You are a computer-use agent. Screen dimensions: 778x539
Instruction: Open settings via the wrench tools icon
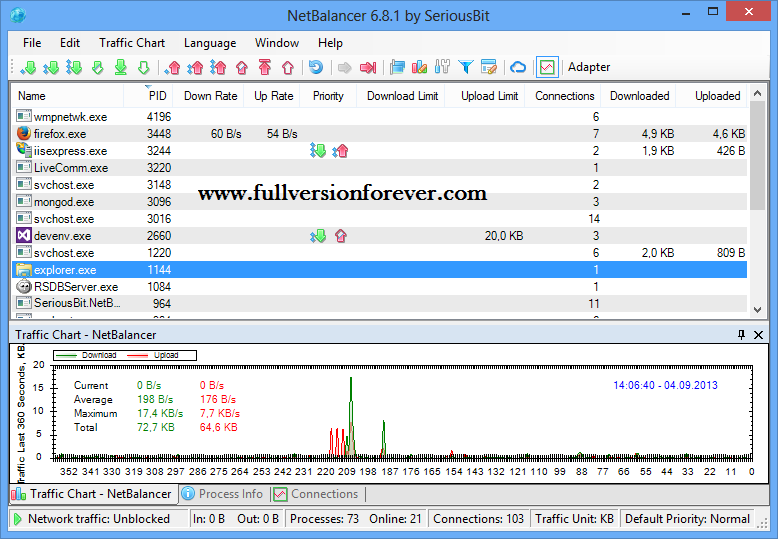click(x=442, y=67)
